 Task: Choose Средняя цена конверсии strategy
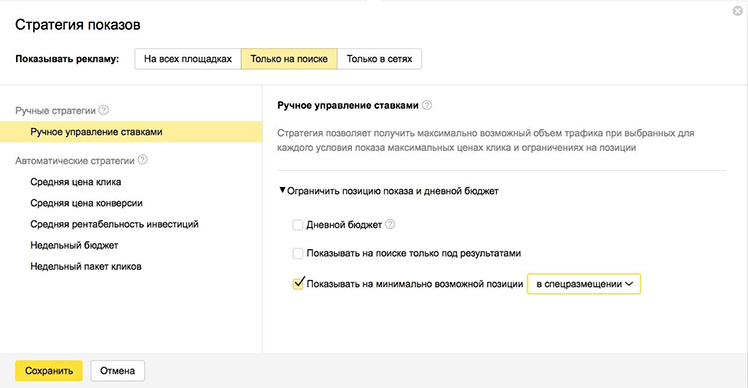pyautogui.click(x=86, y=203)
